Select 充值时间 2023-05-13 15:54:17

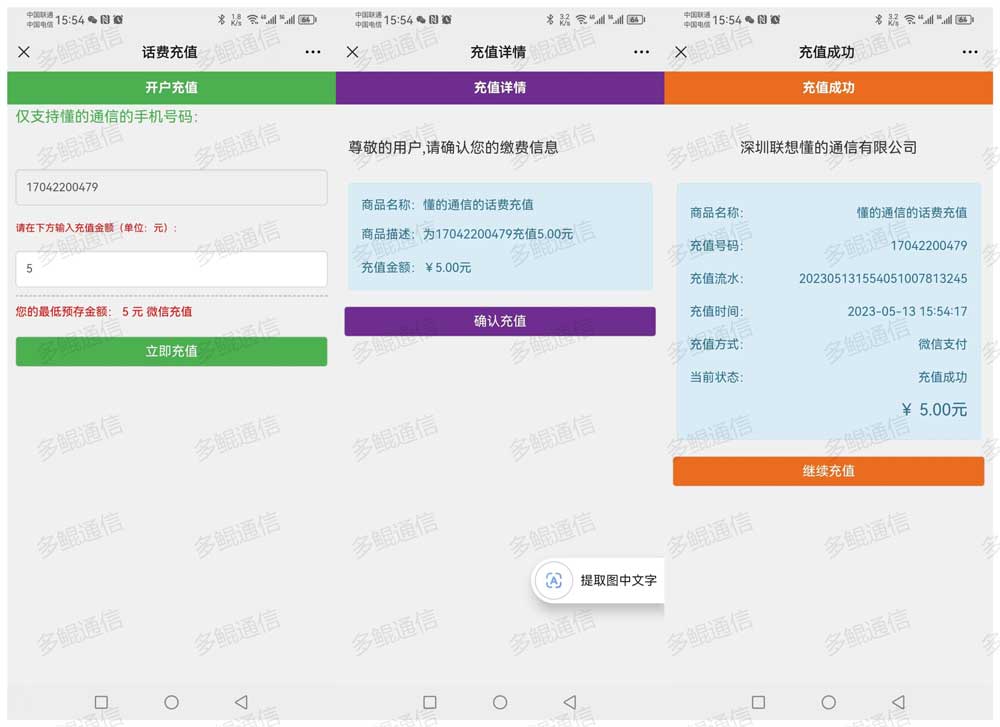907,311
